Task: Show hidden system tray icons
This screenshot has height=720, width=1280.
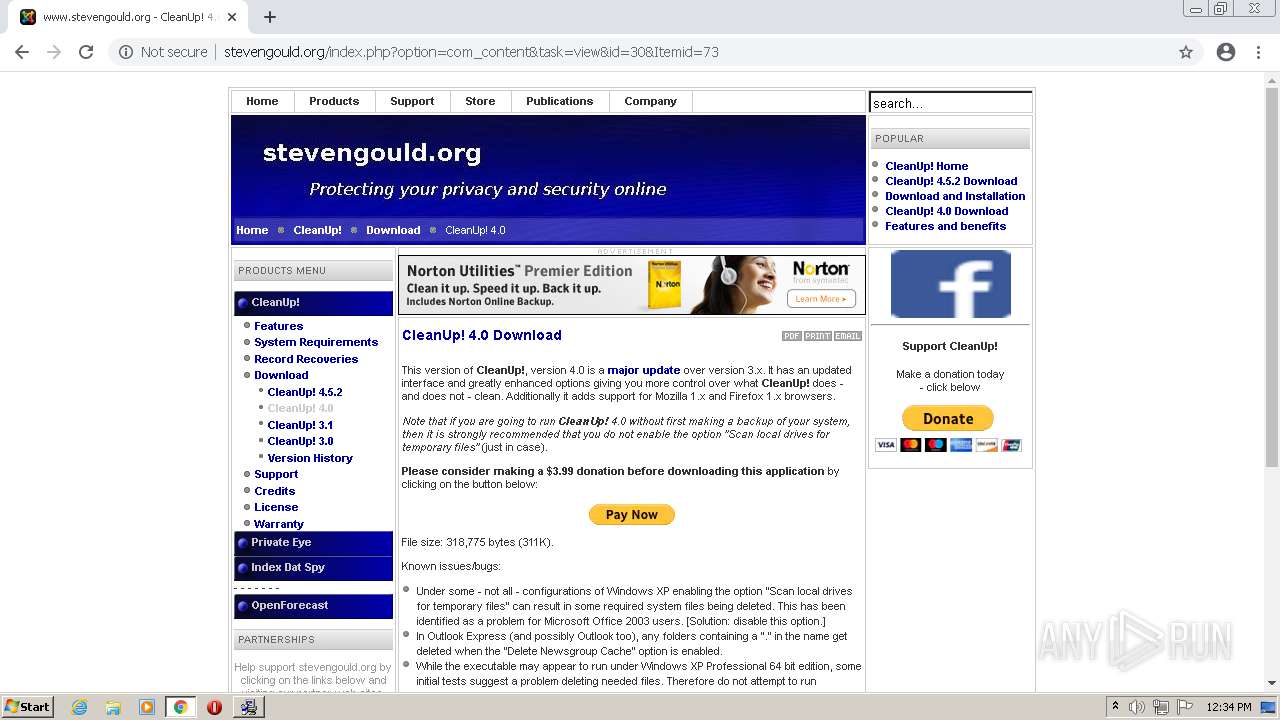Action: [x=1115, y=707]
